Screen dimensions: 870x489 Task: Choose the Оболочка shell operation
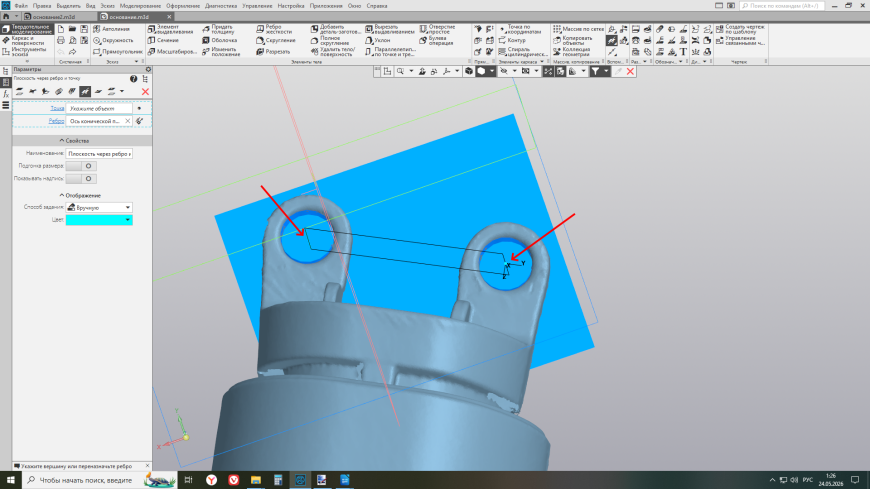tap(220, 41)
